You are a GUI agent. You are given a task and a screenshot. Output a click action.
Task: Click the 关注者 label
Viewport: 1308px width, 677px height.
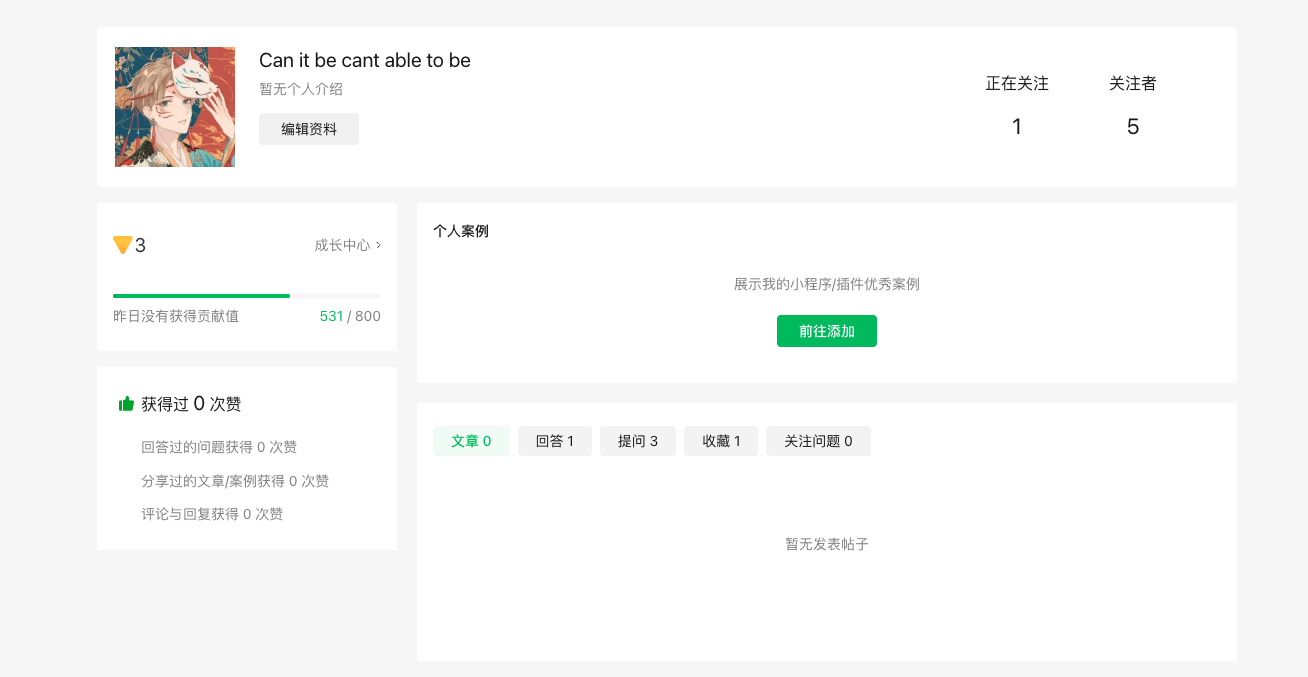(x=1133, y=84)
